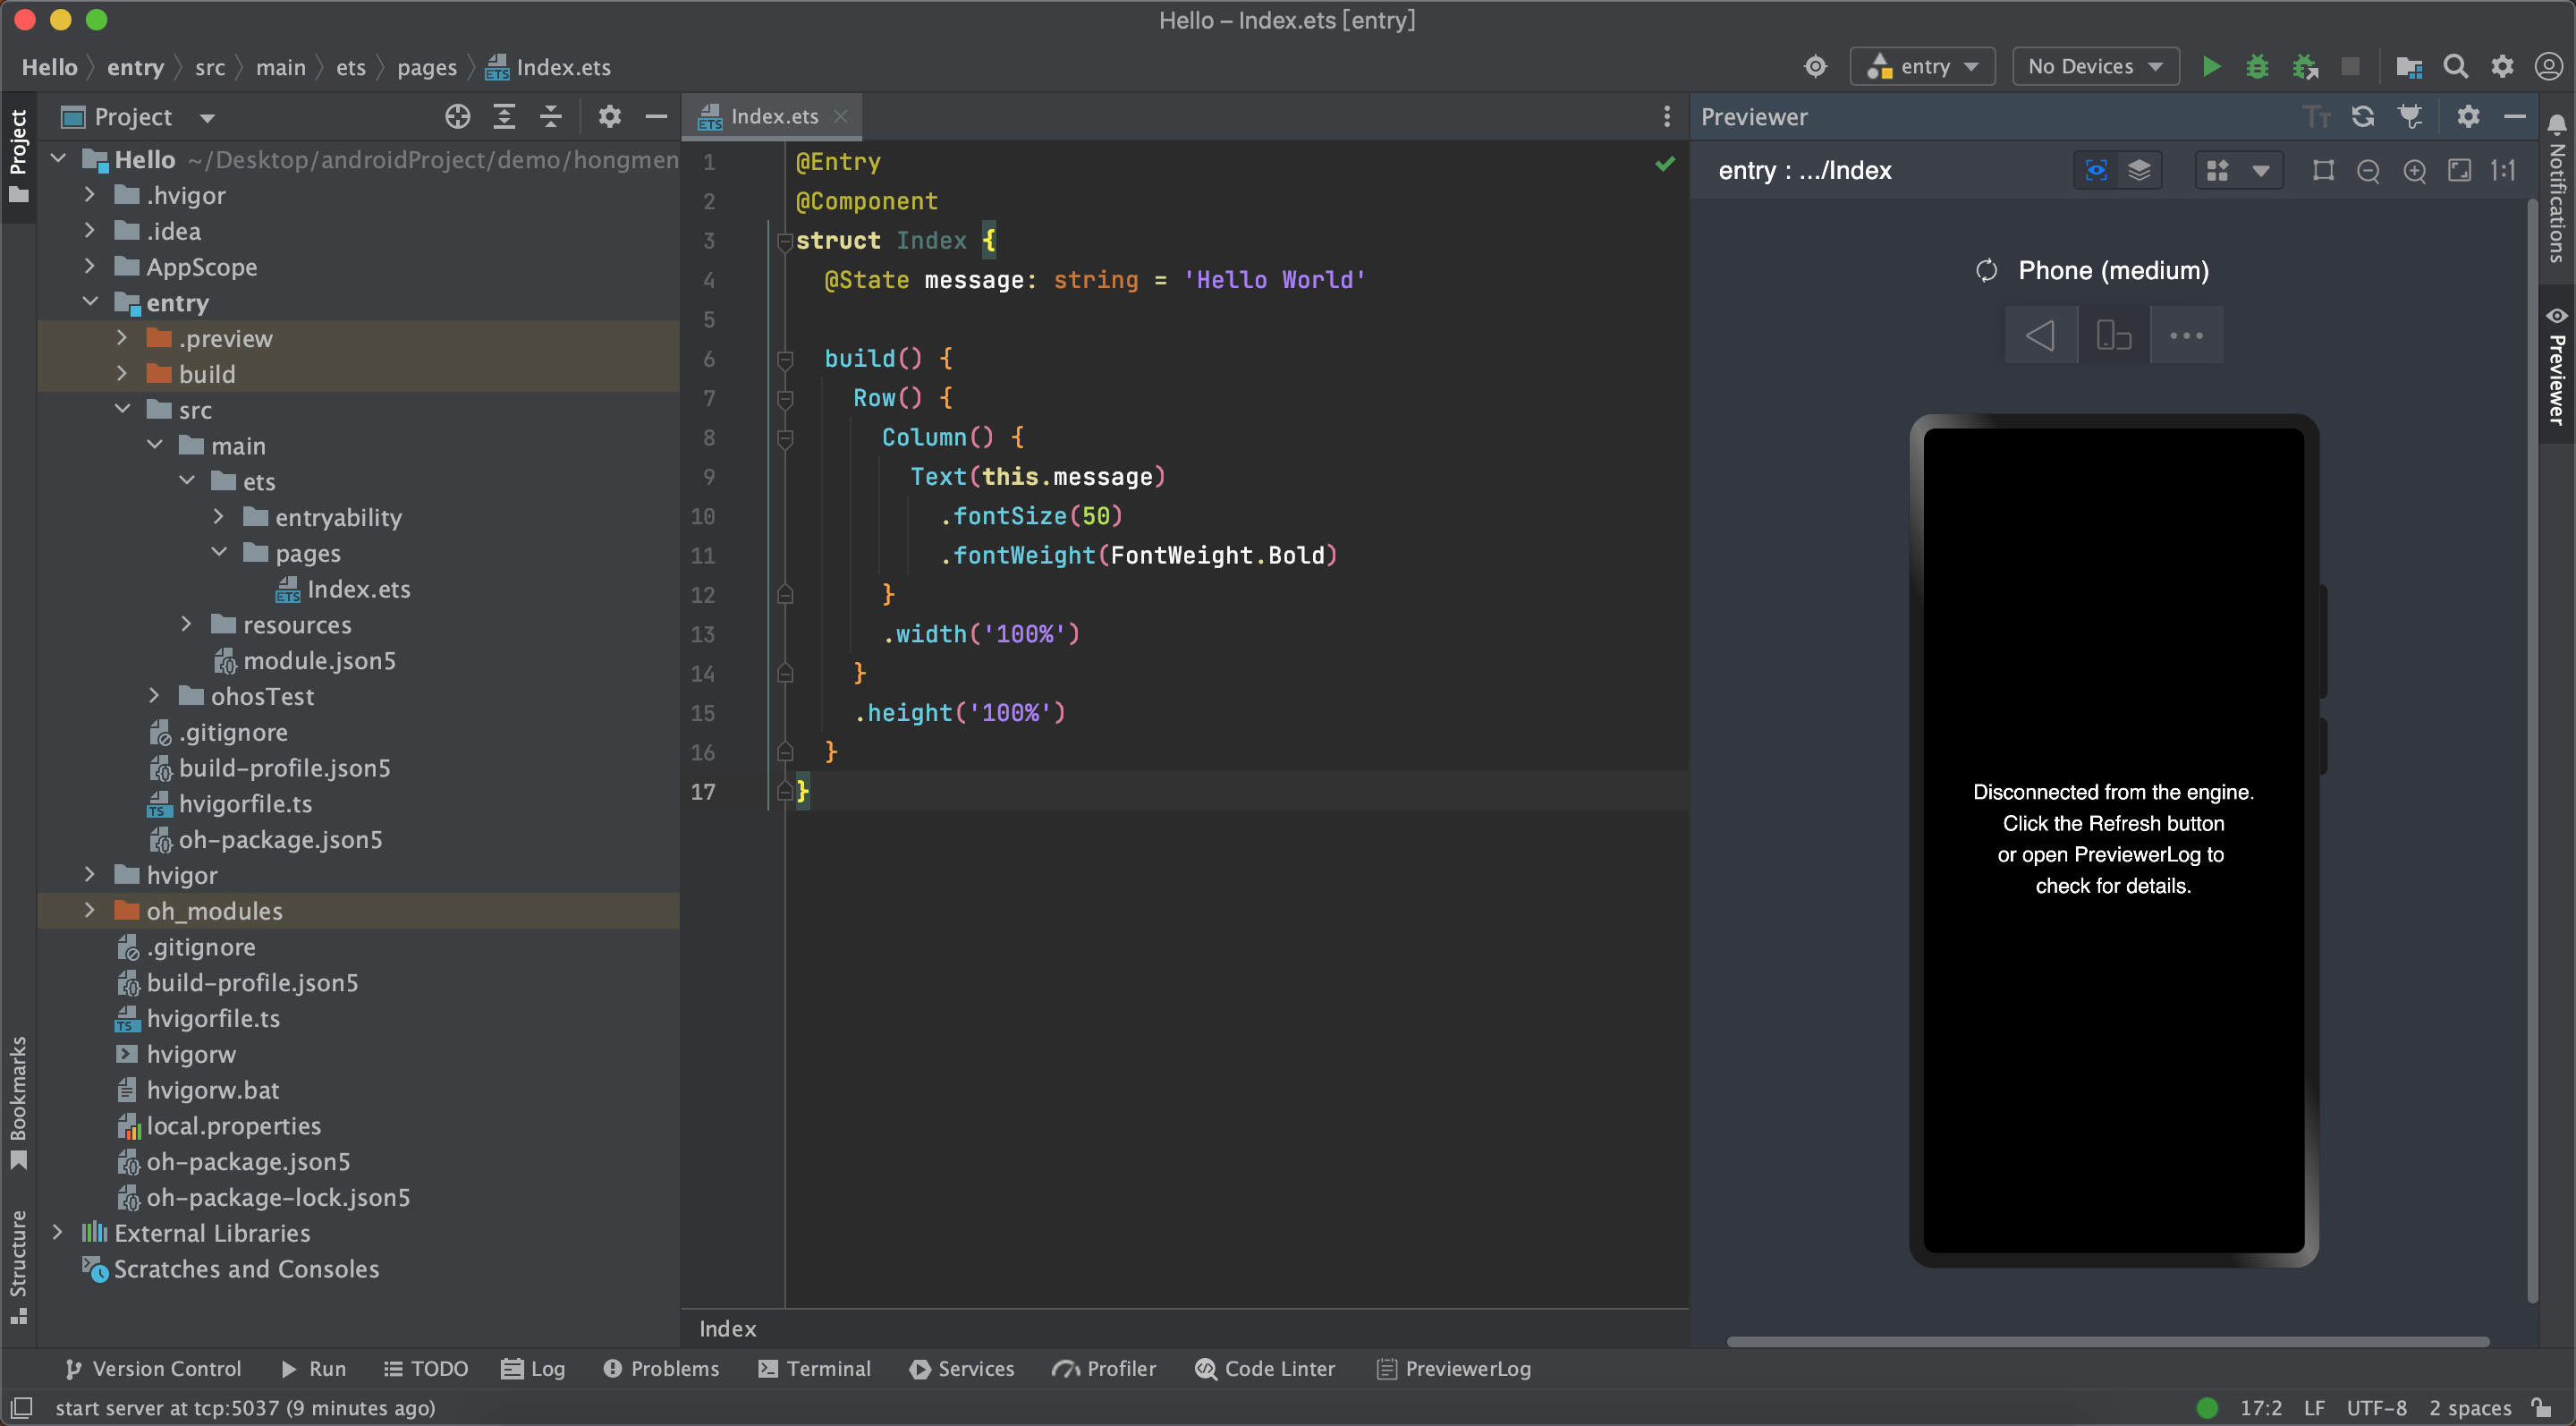Click the pages breadcrumb in navigation bar
2576x1426 pixels.
coord(427,67)
